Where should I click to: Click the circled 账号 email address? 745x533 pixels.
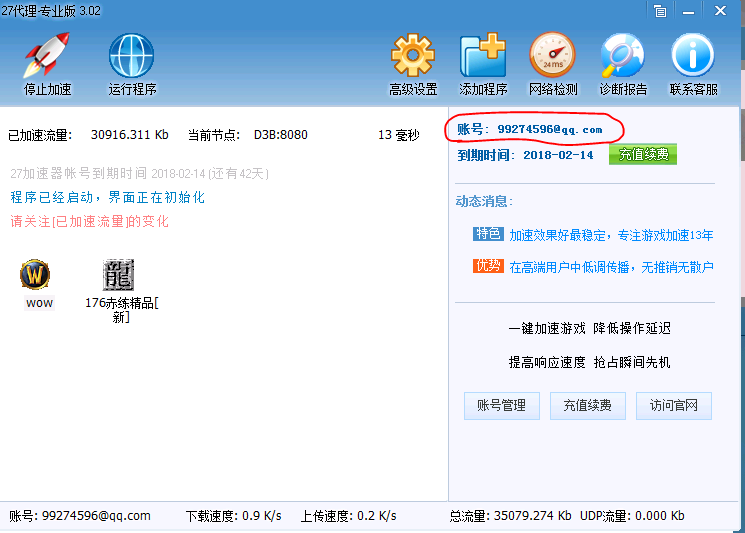pyautogui.click(x=549, y=129)
